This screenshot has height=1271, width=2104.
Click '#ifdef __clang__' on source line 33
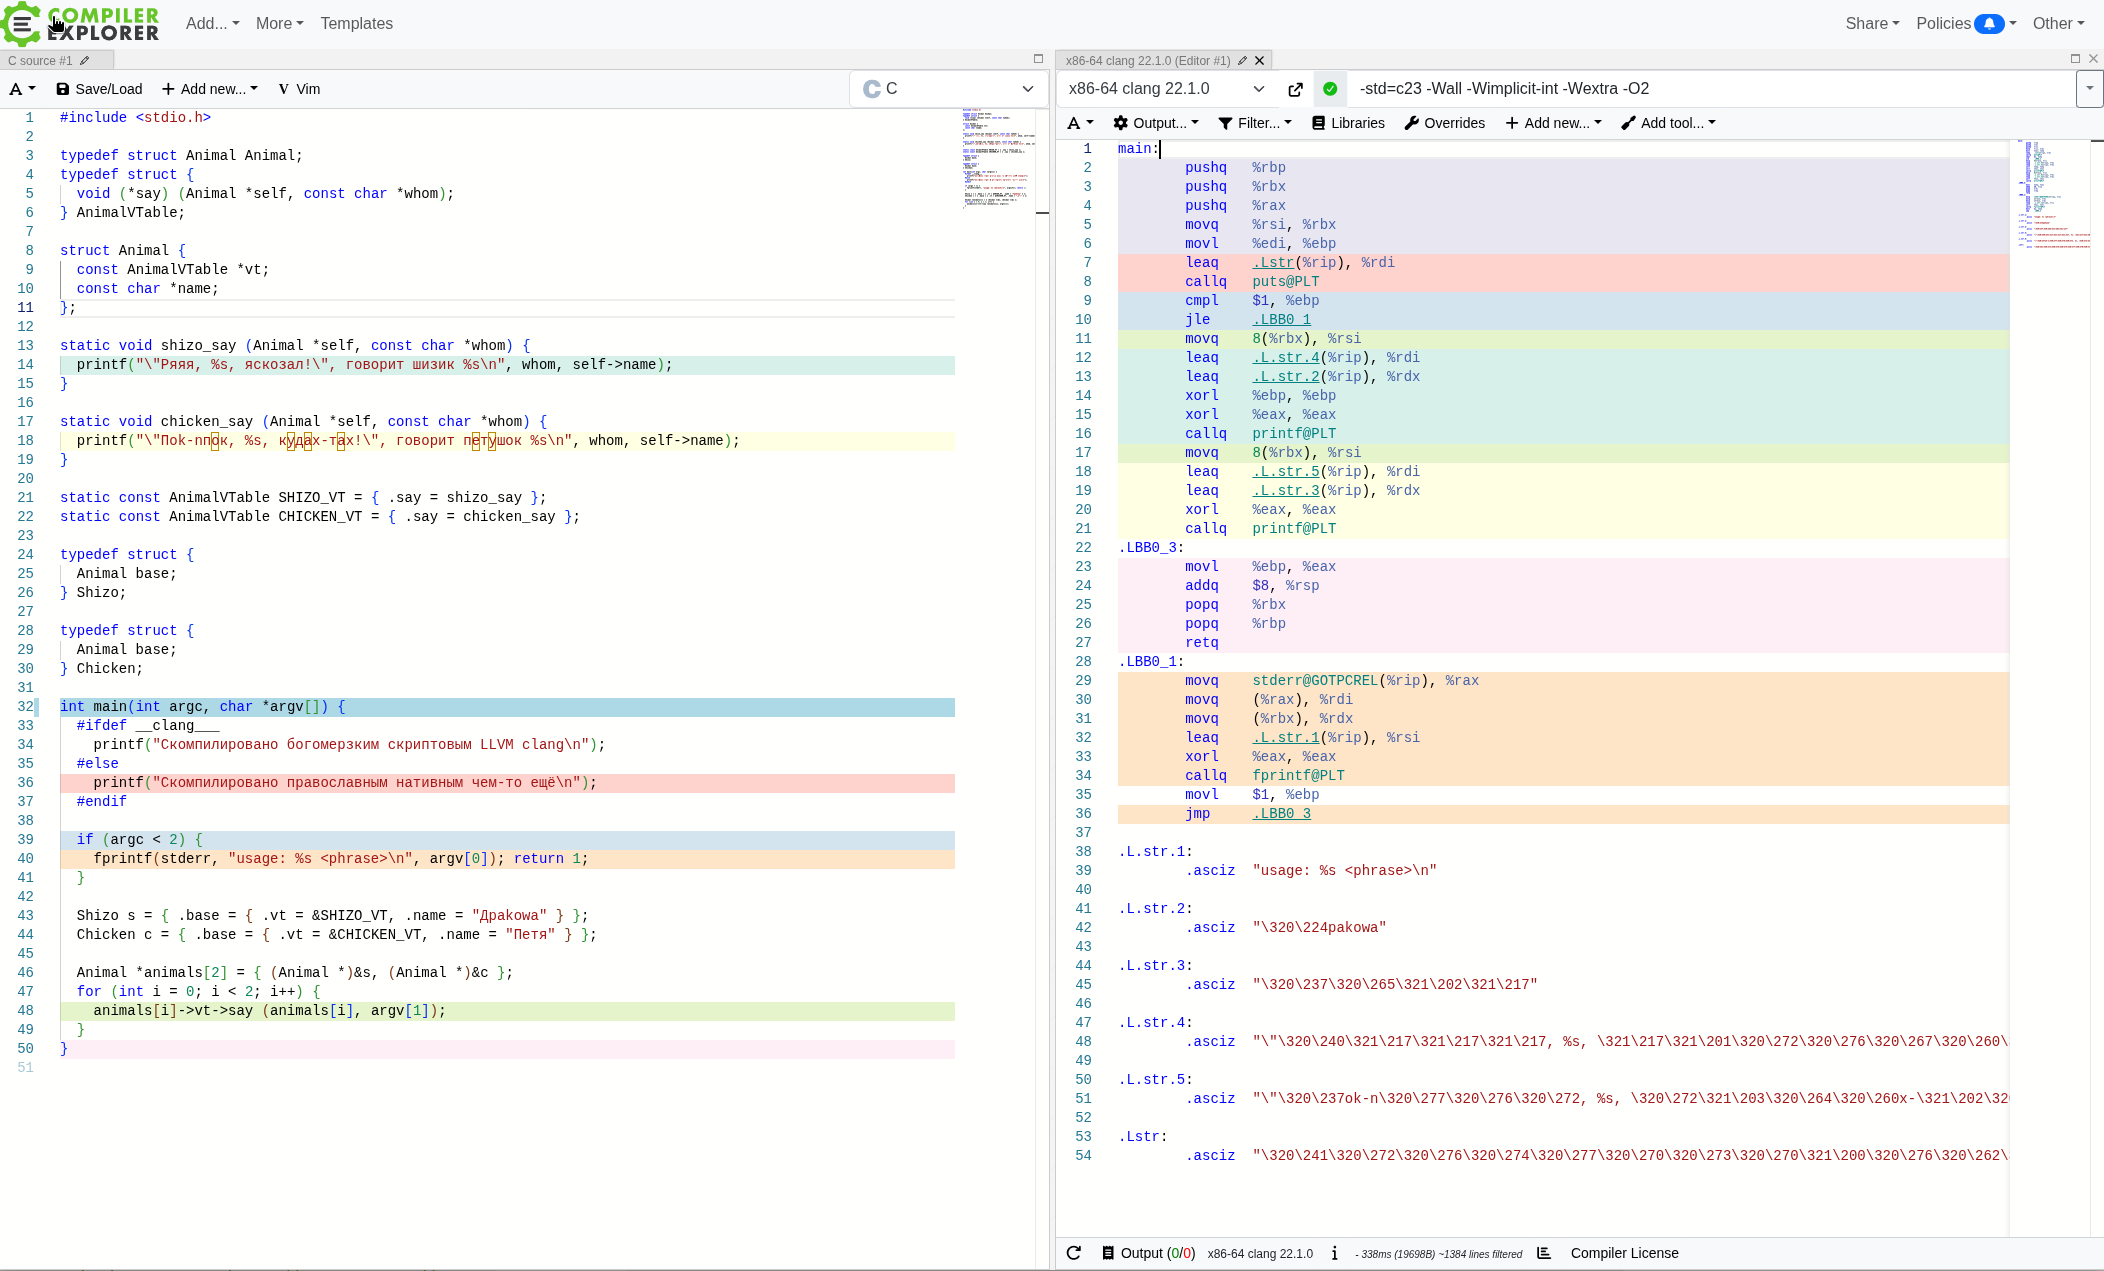point(148,726)
